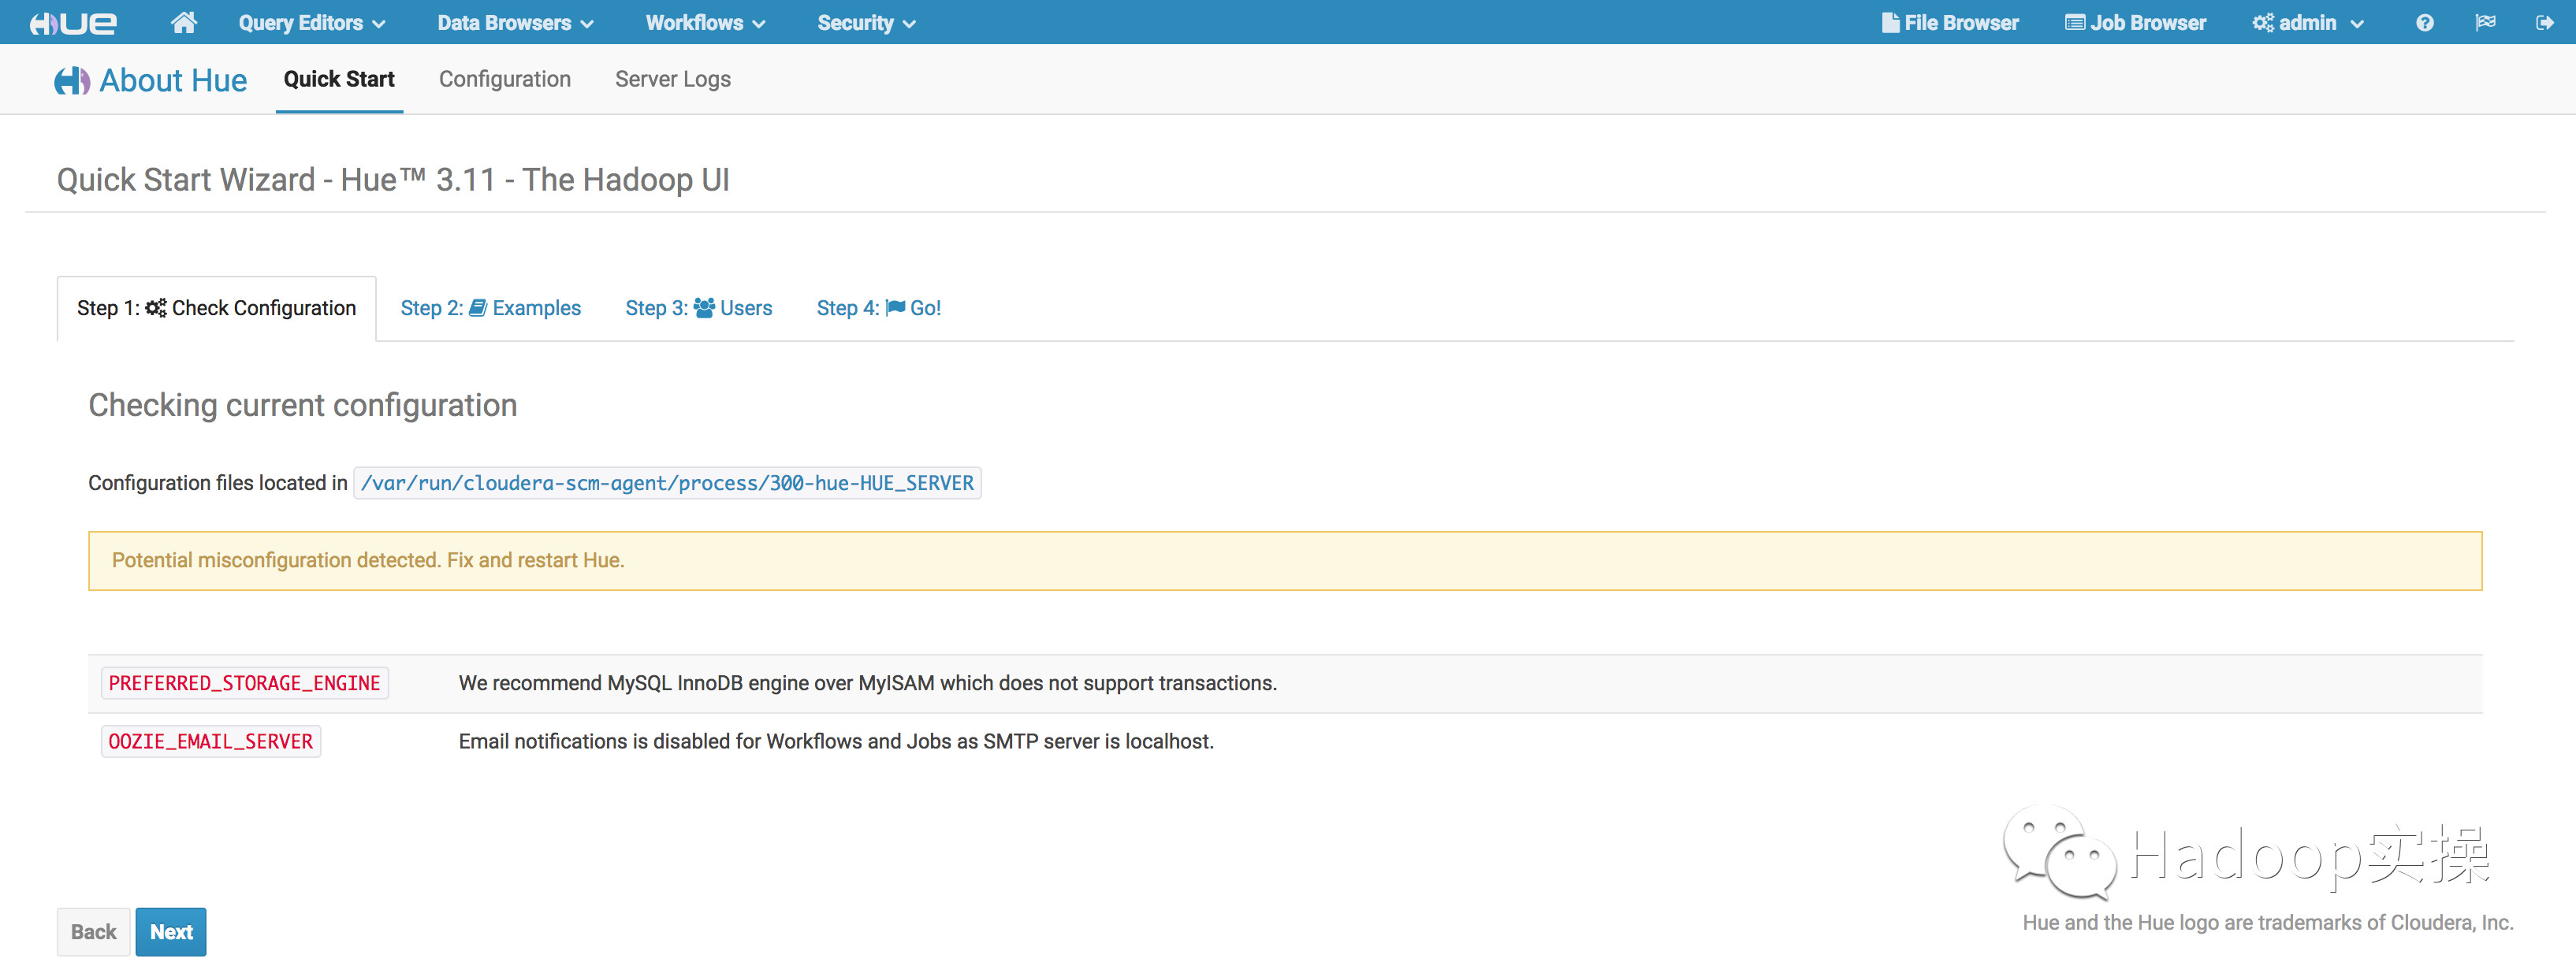The image size is (2576, 977).
Task: Go to Step 3: Users tab
Action: click(699, 308)
